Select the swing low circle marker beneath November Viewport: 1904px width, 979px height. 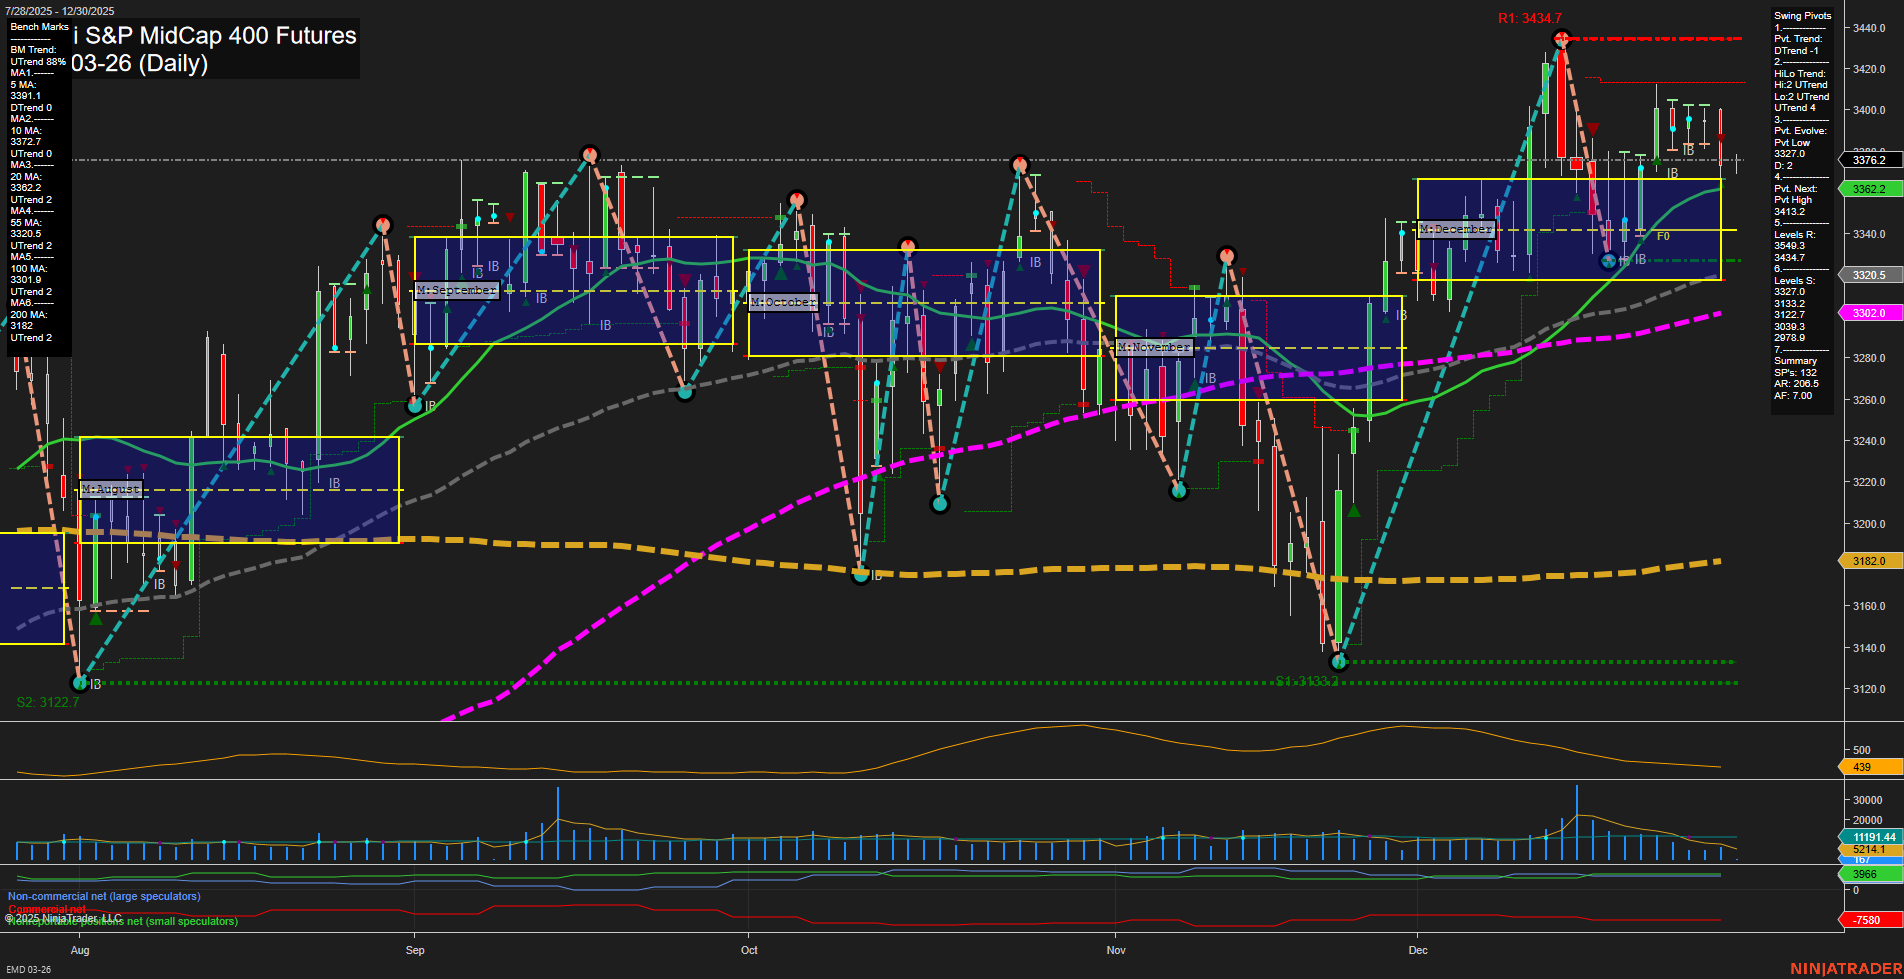pyautogui.click(x=1179, y=491)
